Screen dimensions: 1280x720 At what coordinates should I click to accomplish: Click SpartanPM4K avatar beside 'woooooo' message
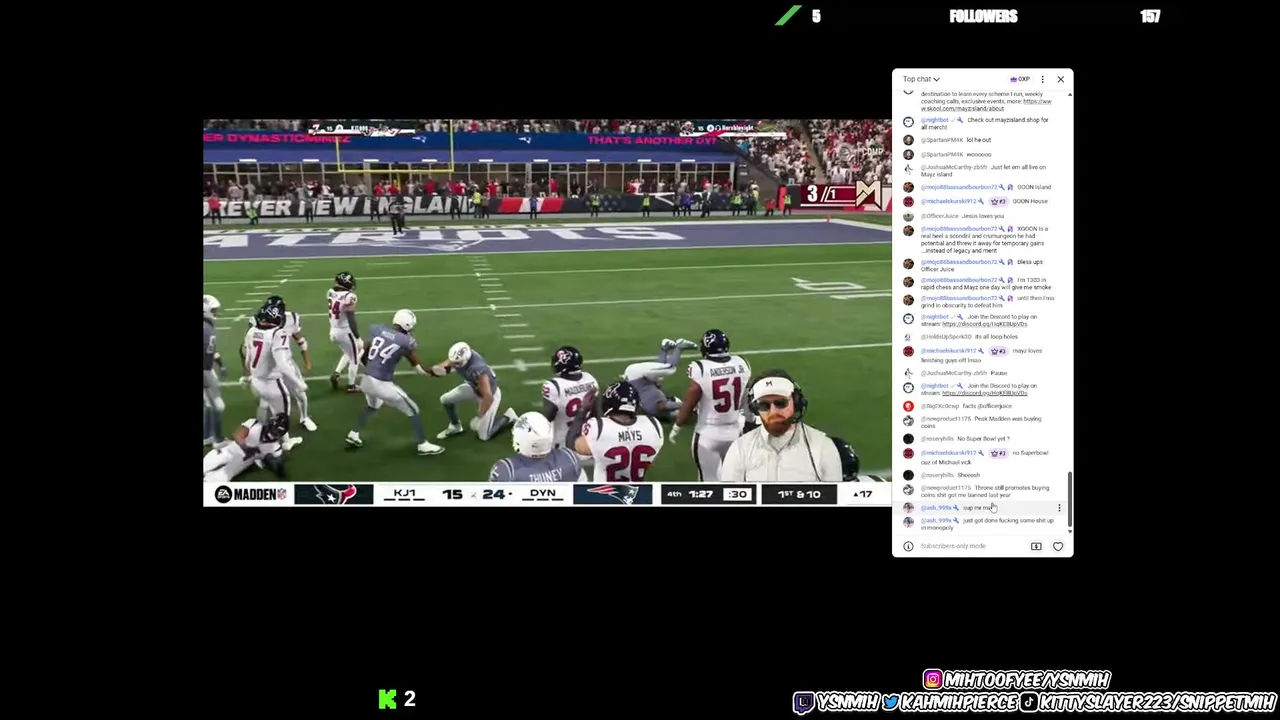click(908, 155)
